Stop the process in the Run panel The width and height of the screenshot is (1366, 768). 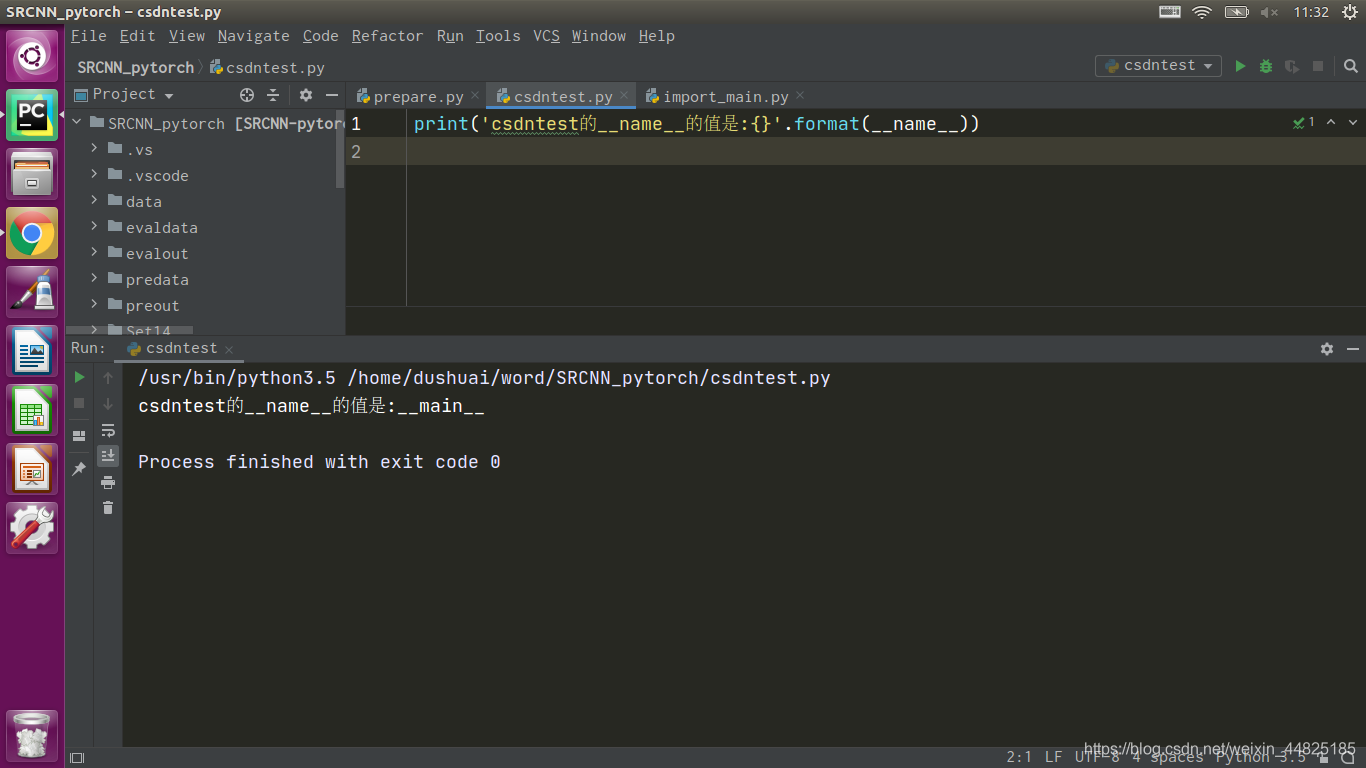79,403
